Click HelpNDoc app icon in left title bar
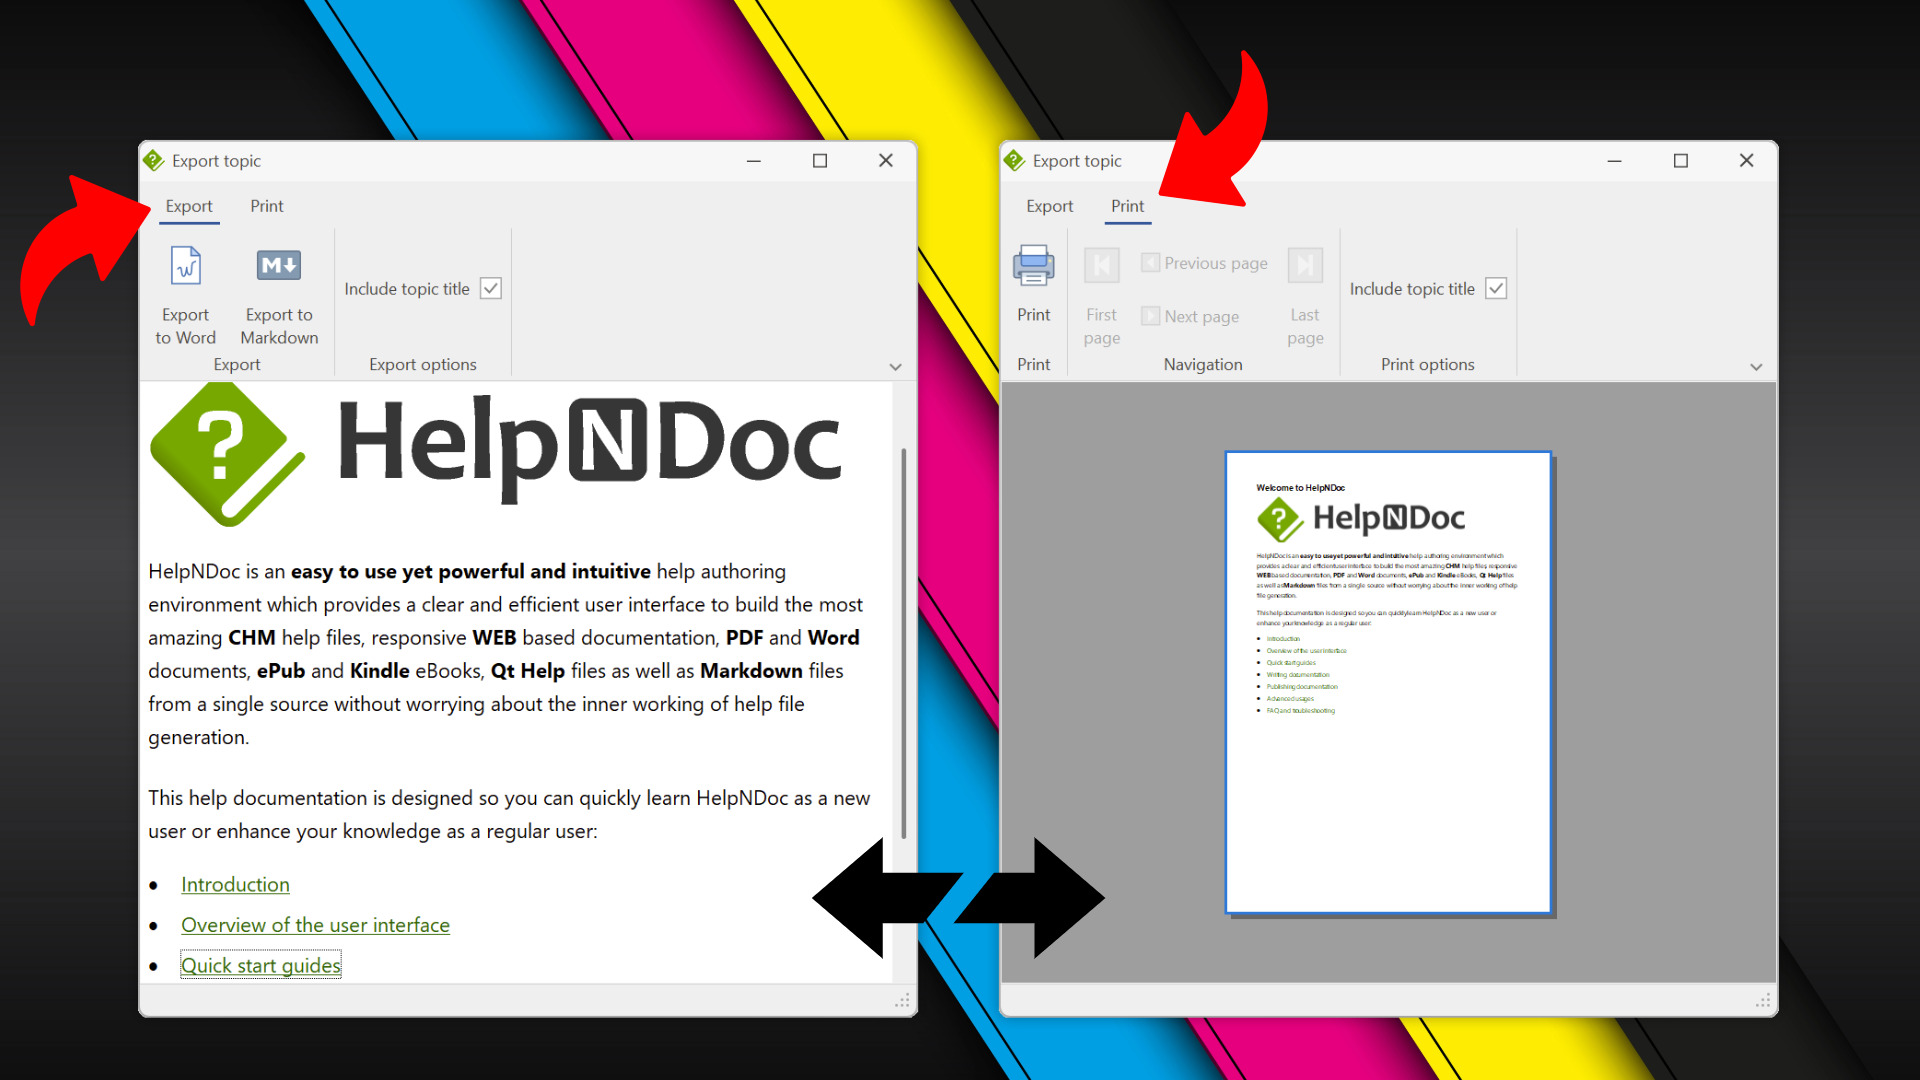Image resolution: width=1920 pixels, height=1080 pixels. click(154, 161)
